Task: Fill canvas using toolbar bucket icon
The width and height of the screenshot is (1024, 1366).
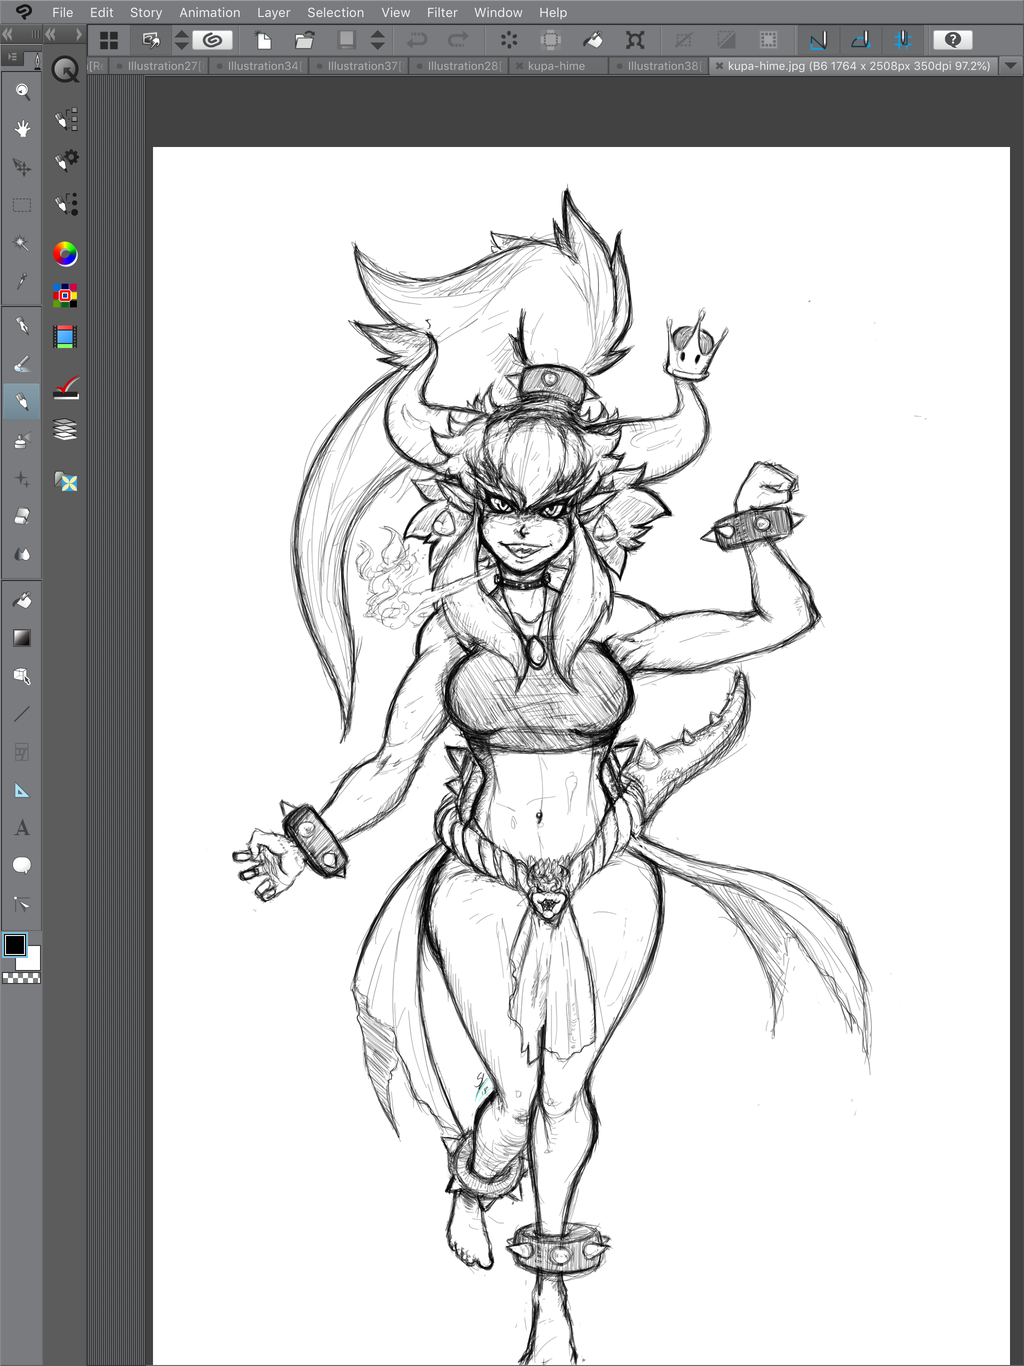Action: click(x=593, y=40)
